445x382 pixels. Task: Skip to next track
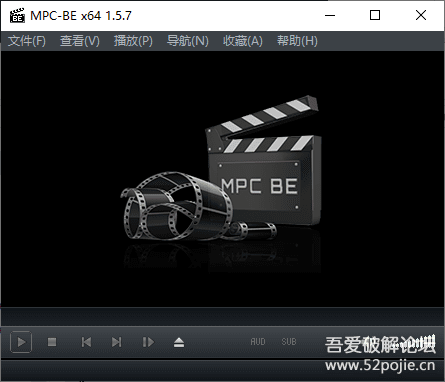point(116,342)
